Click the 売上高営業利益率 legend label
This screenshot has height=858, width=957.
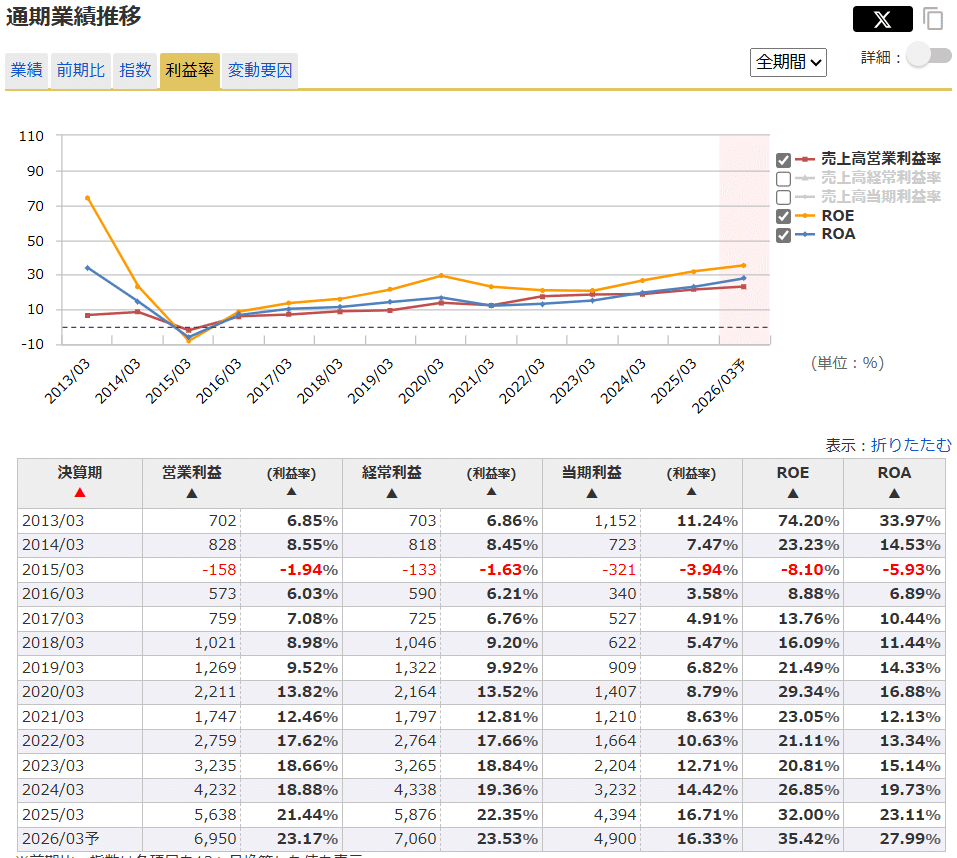coord(881,159)
